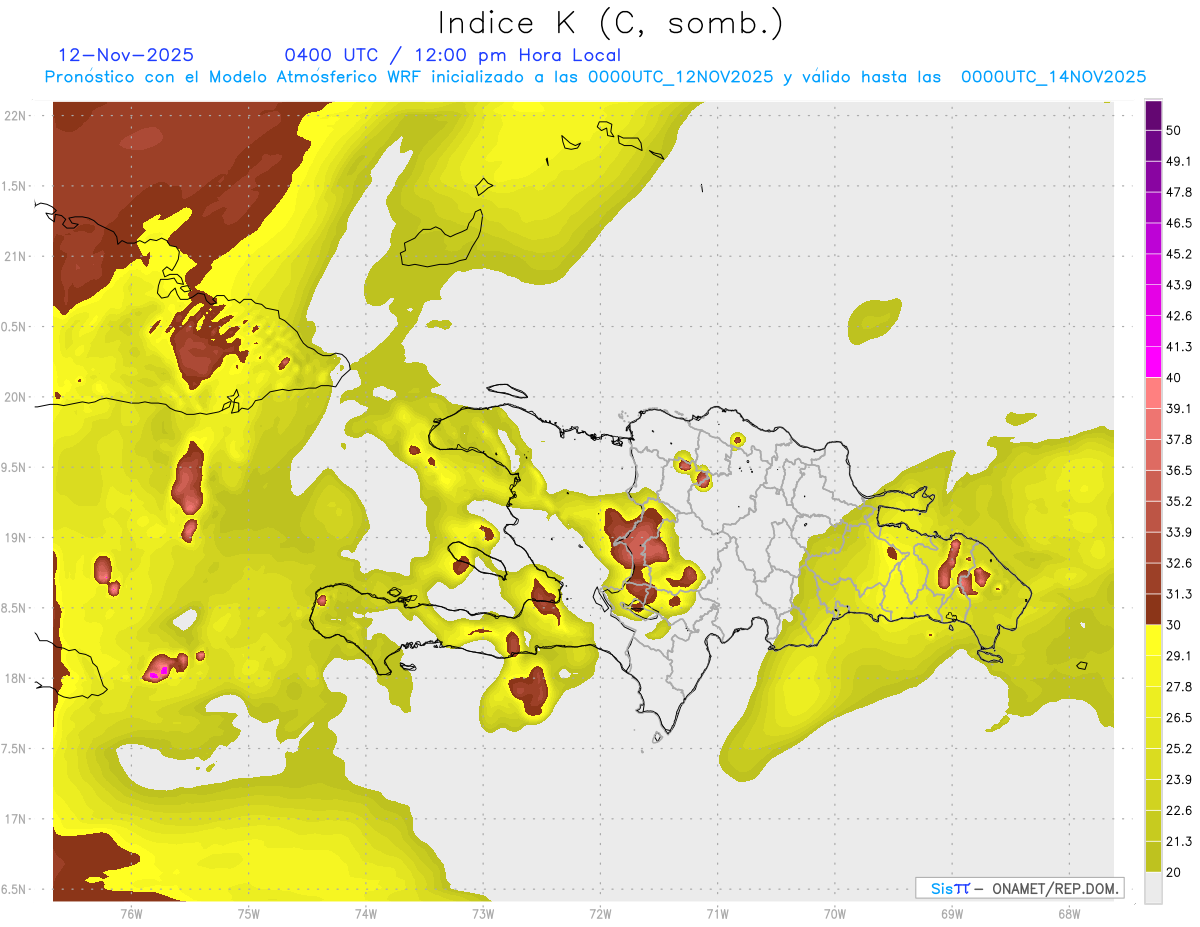Click the '69W' longitude axis label

point(951,913)
